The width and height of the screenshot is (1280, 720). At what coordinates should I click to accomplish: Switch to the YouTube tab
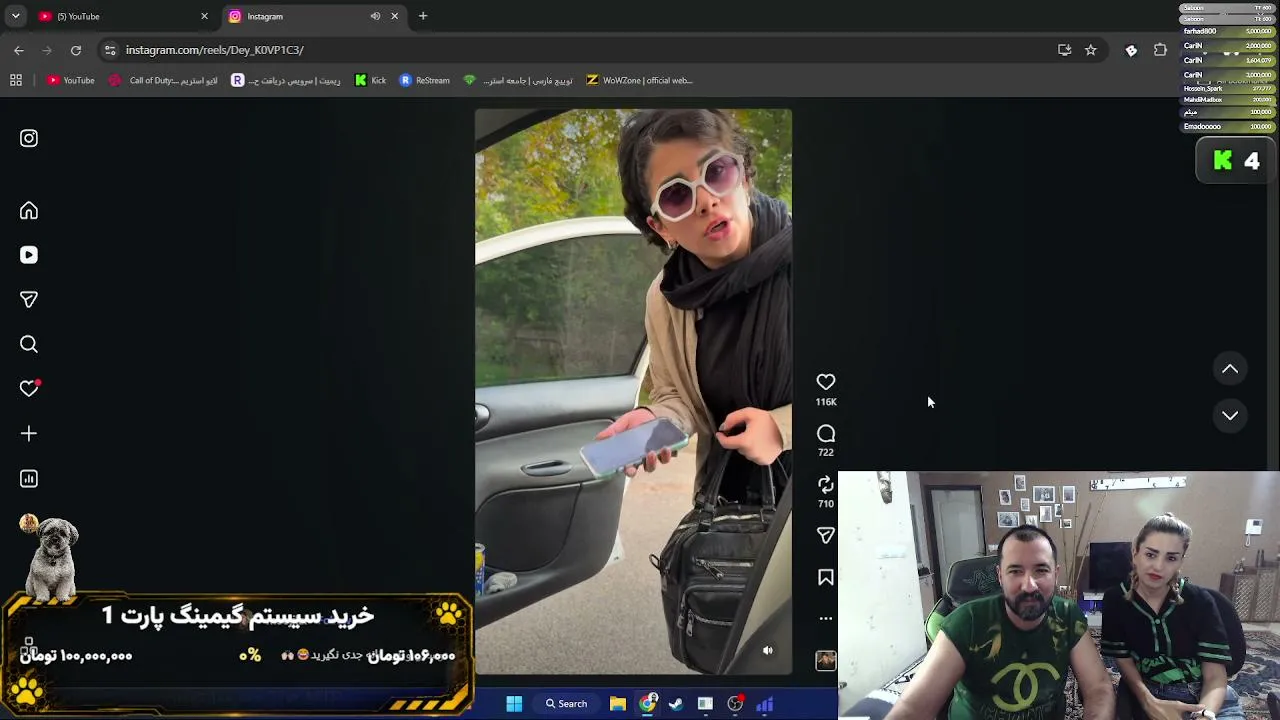point(120,16)
